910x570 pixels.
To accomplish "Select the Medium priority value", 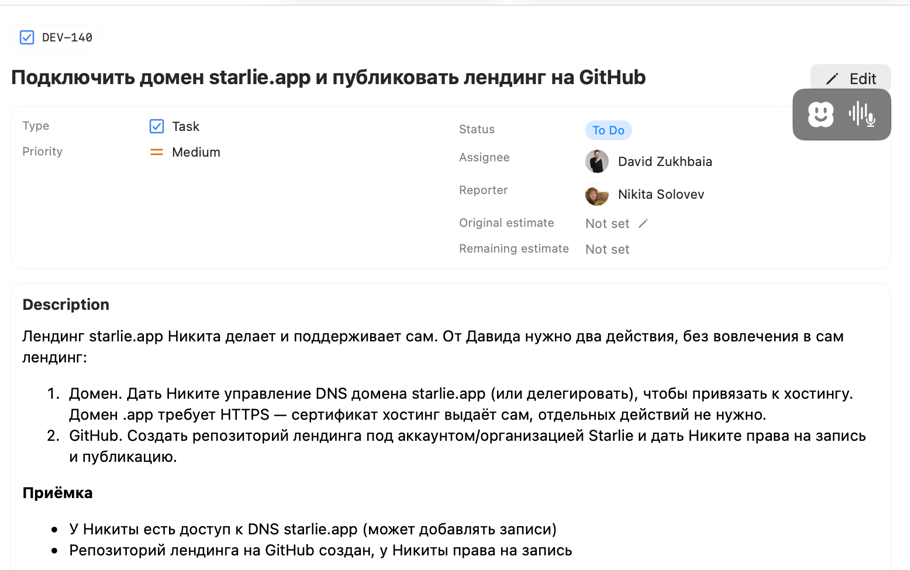I will 196,152.
